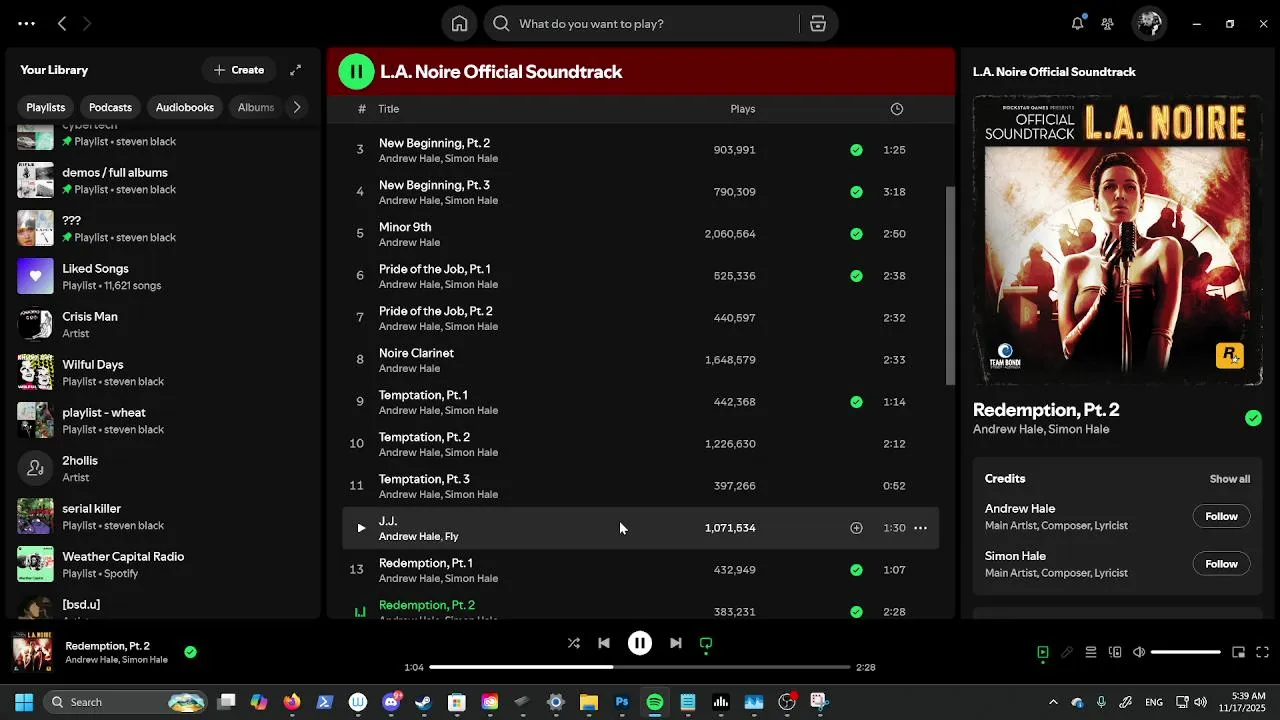Show more library filters with the right chevron
Screen dimensions: 1280x720
coord(296,107)
